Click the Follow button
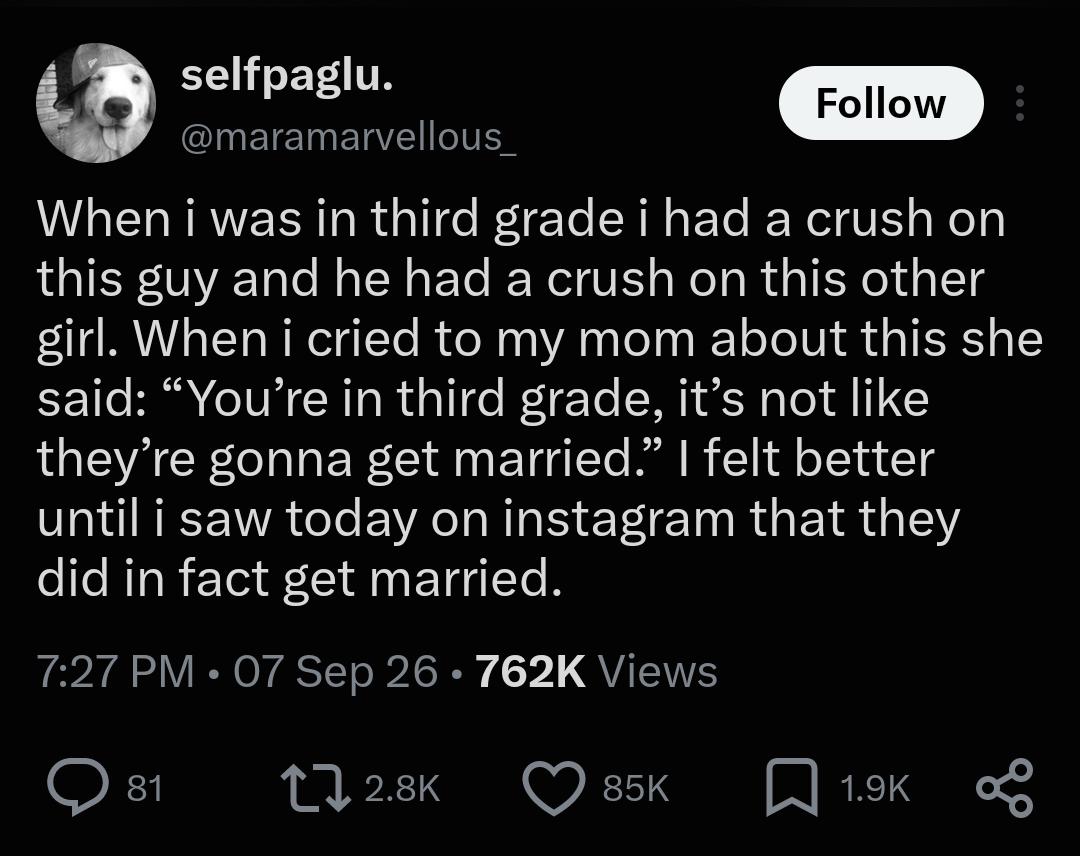The image size is (1080, 856). (x=880, y=103)
